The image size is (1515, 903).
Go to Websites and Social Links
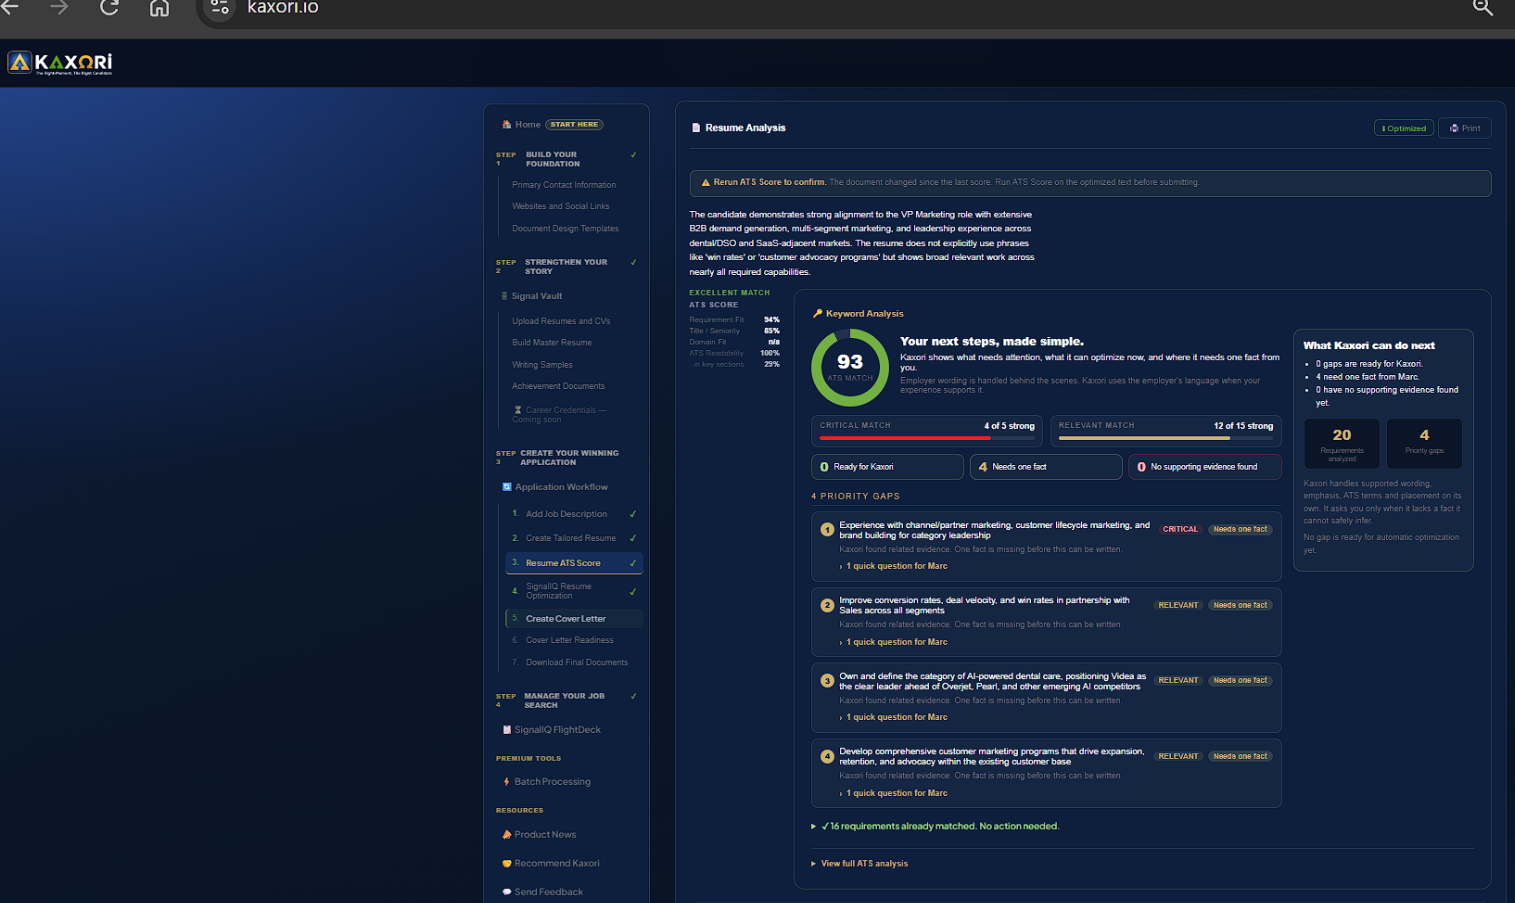(x=561, y=206)
